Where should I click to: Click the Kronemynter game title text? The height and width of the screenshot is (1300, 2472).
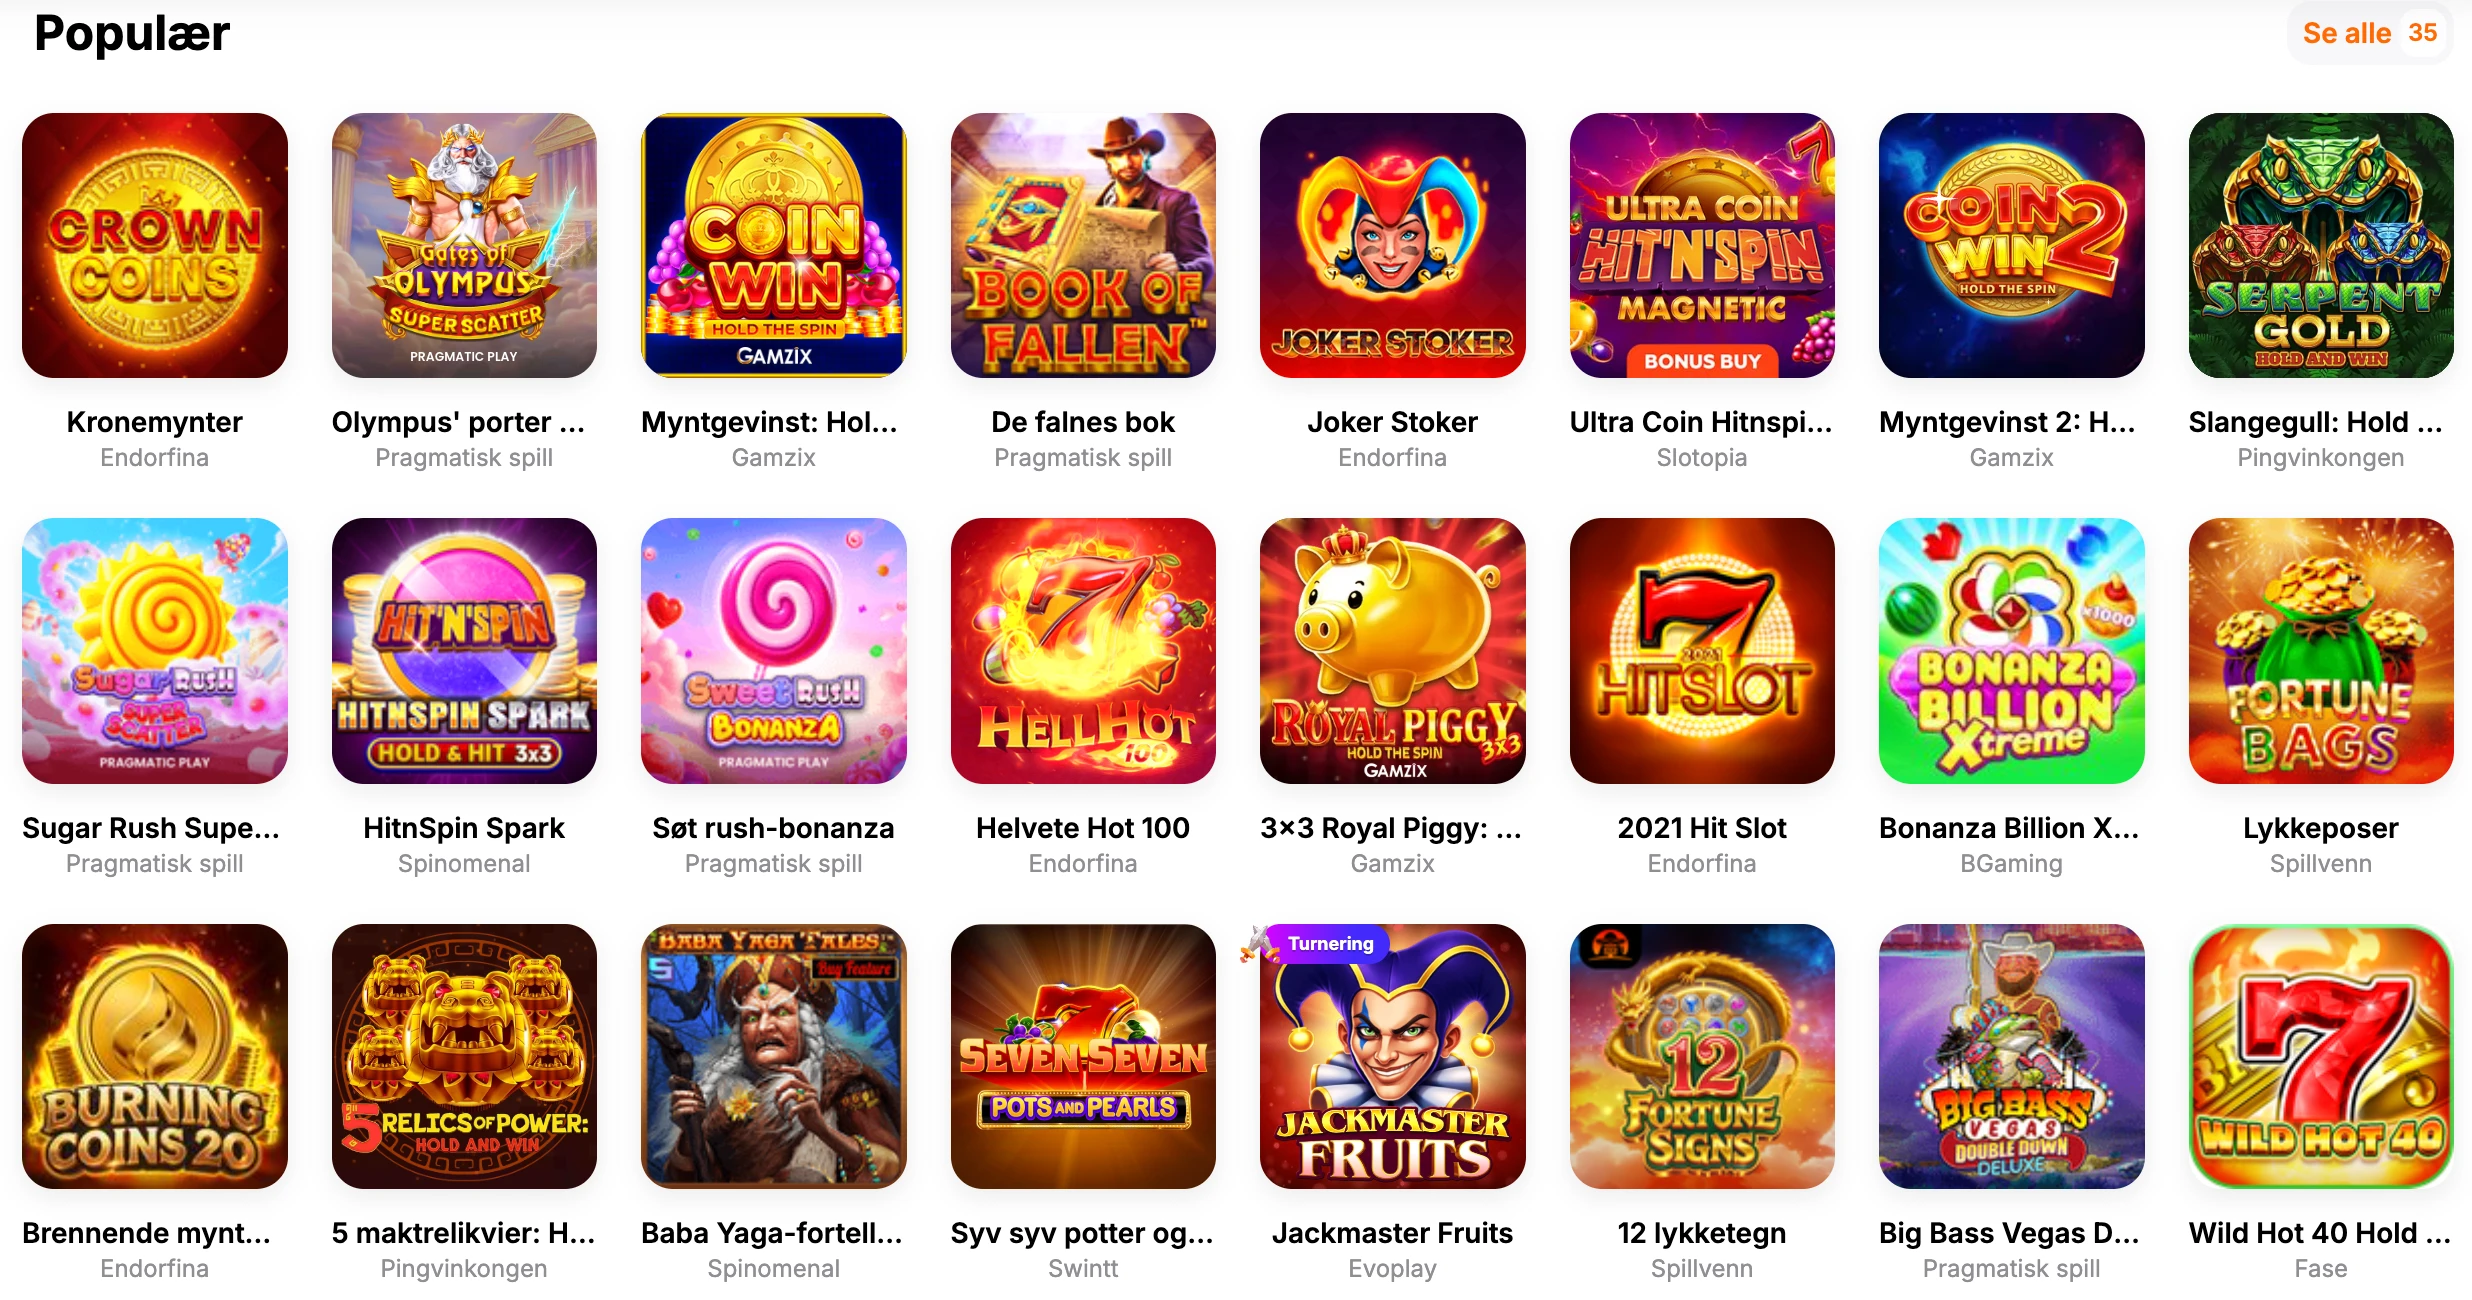[x=155, y=422]
